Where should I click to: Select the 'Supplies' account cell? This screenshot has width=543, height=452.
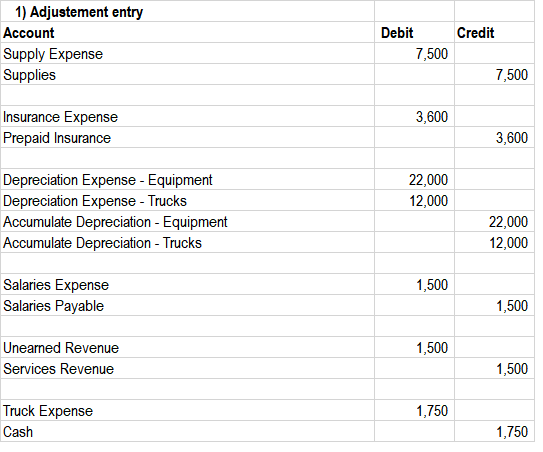188,74
